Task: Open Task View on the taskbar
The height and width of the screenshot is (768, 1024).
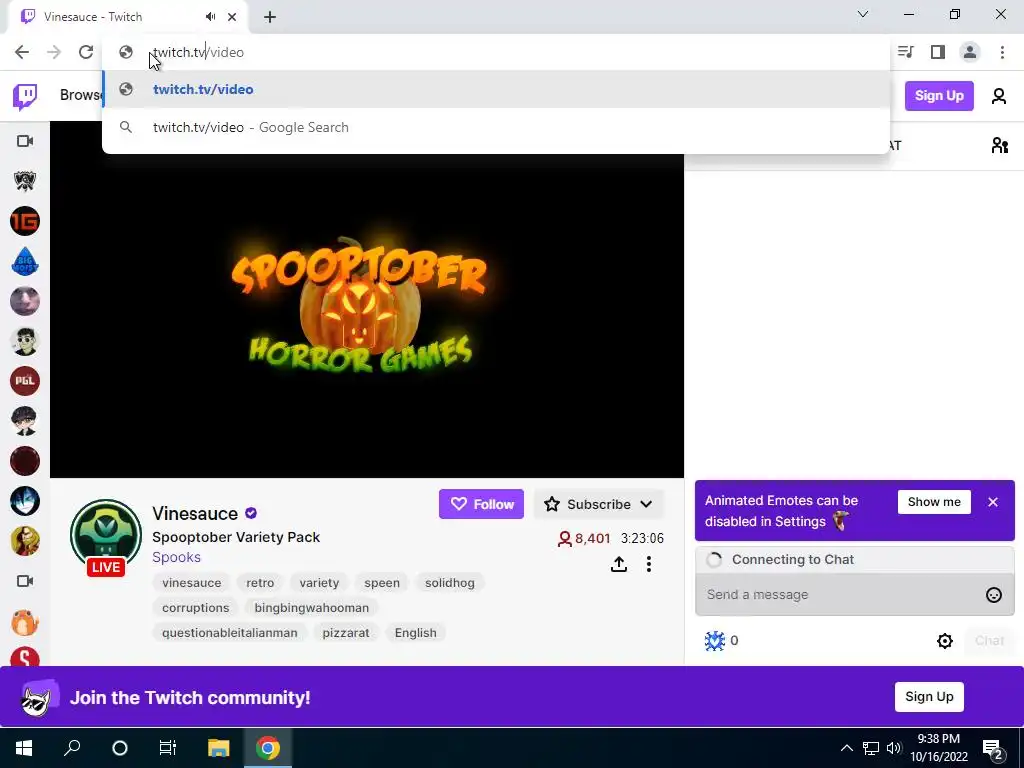Action: click(168, 748)
